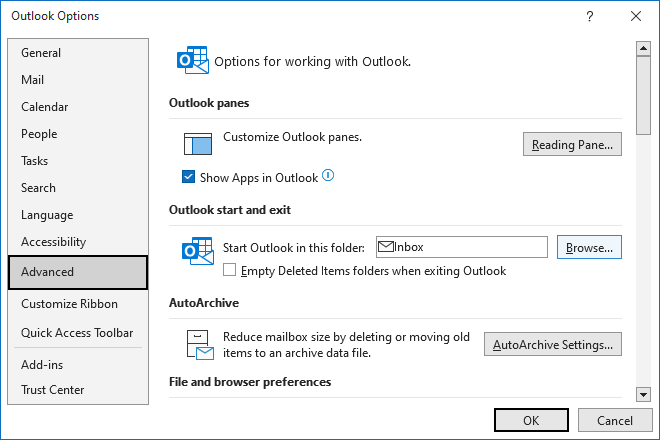The width and height of the screenshot is (660, 440).
Task: Open AutoArchive Settings dialog
Action: point(552,345)
